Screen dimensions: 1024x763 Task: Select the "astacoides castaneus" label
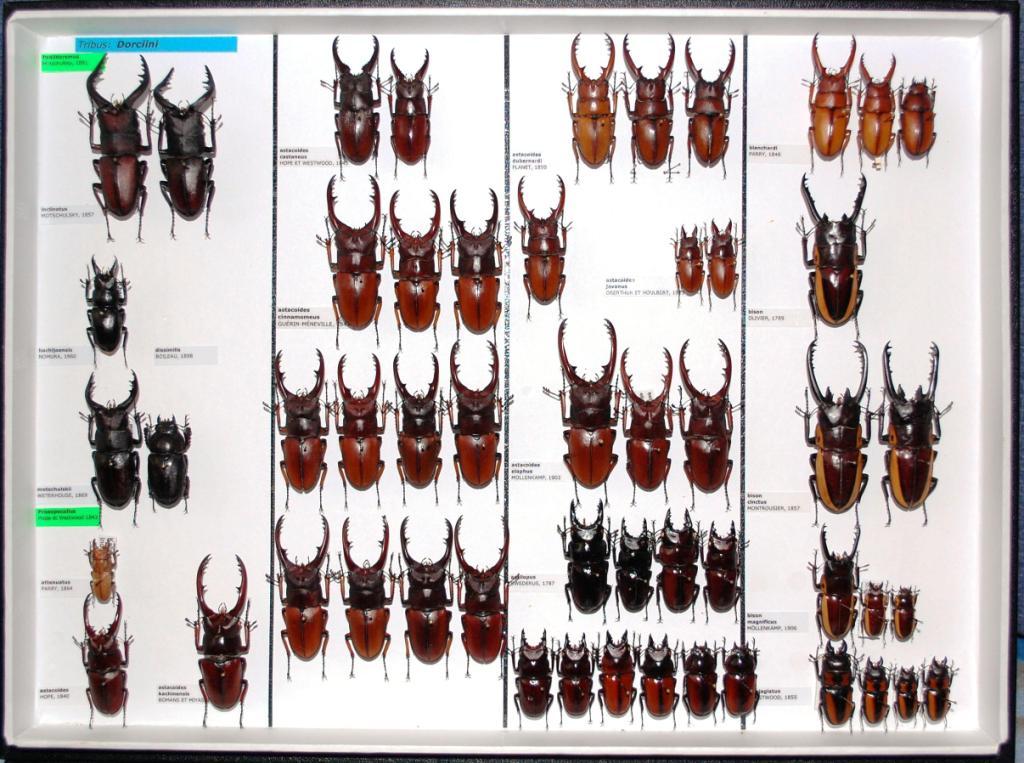312,158
